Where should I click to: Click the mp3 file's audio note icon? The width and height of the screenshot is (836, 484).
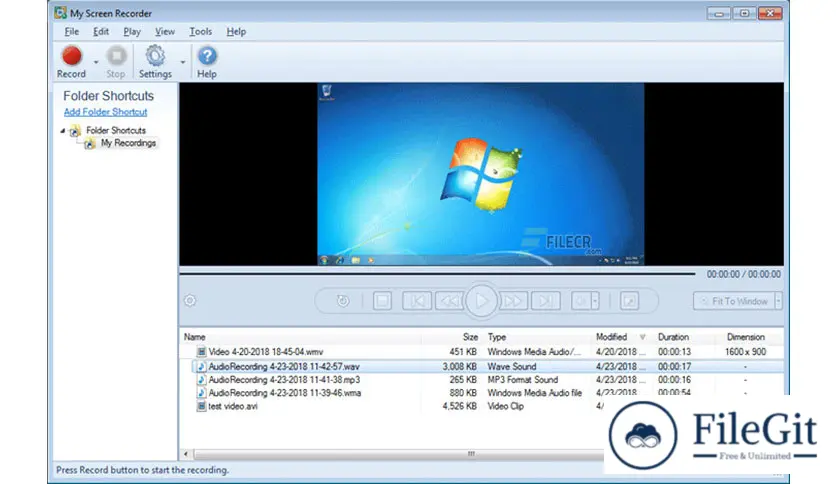201,380
